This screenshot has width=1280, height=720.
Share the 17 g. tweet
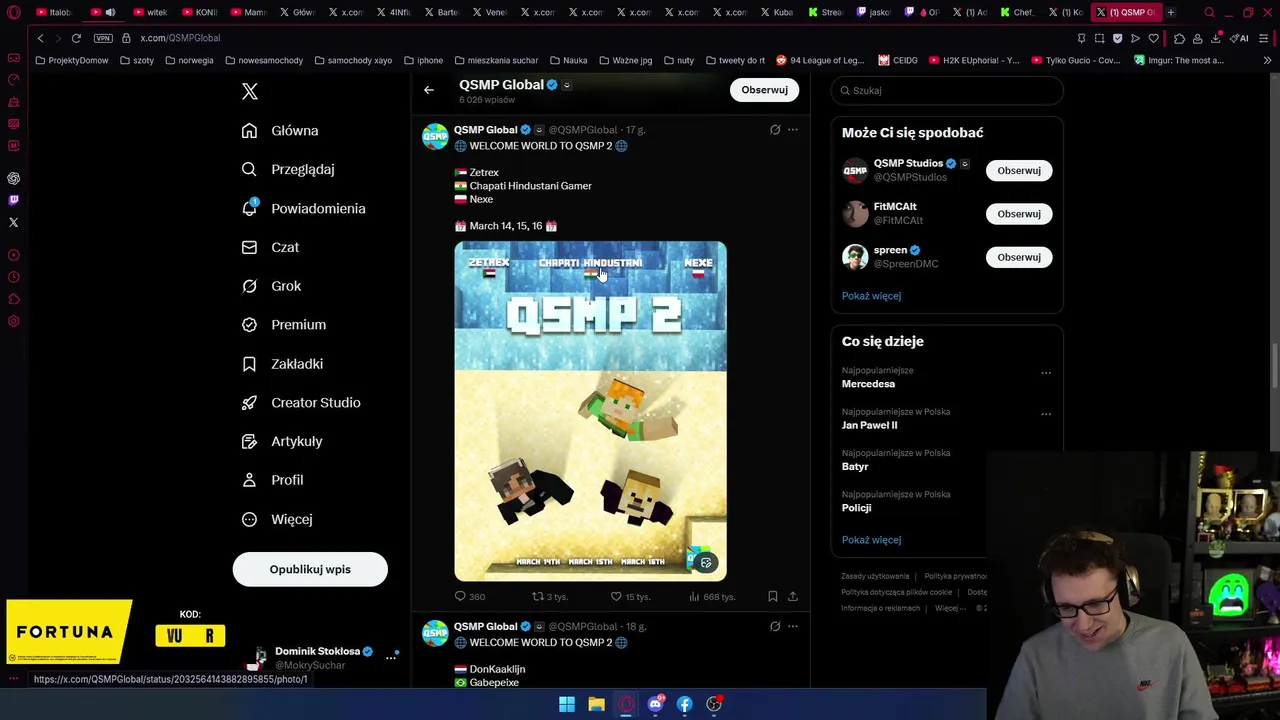[792, 597]
